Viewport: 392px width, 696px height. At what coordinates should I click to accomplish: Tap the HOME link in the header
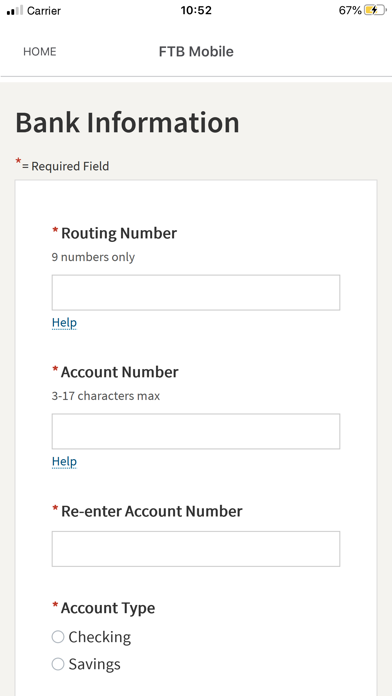[40, 51]
